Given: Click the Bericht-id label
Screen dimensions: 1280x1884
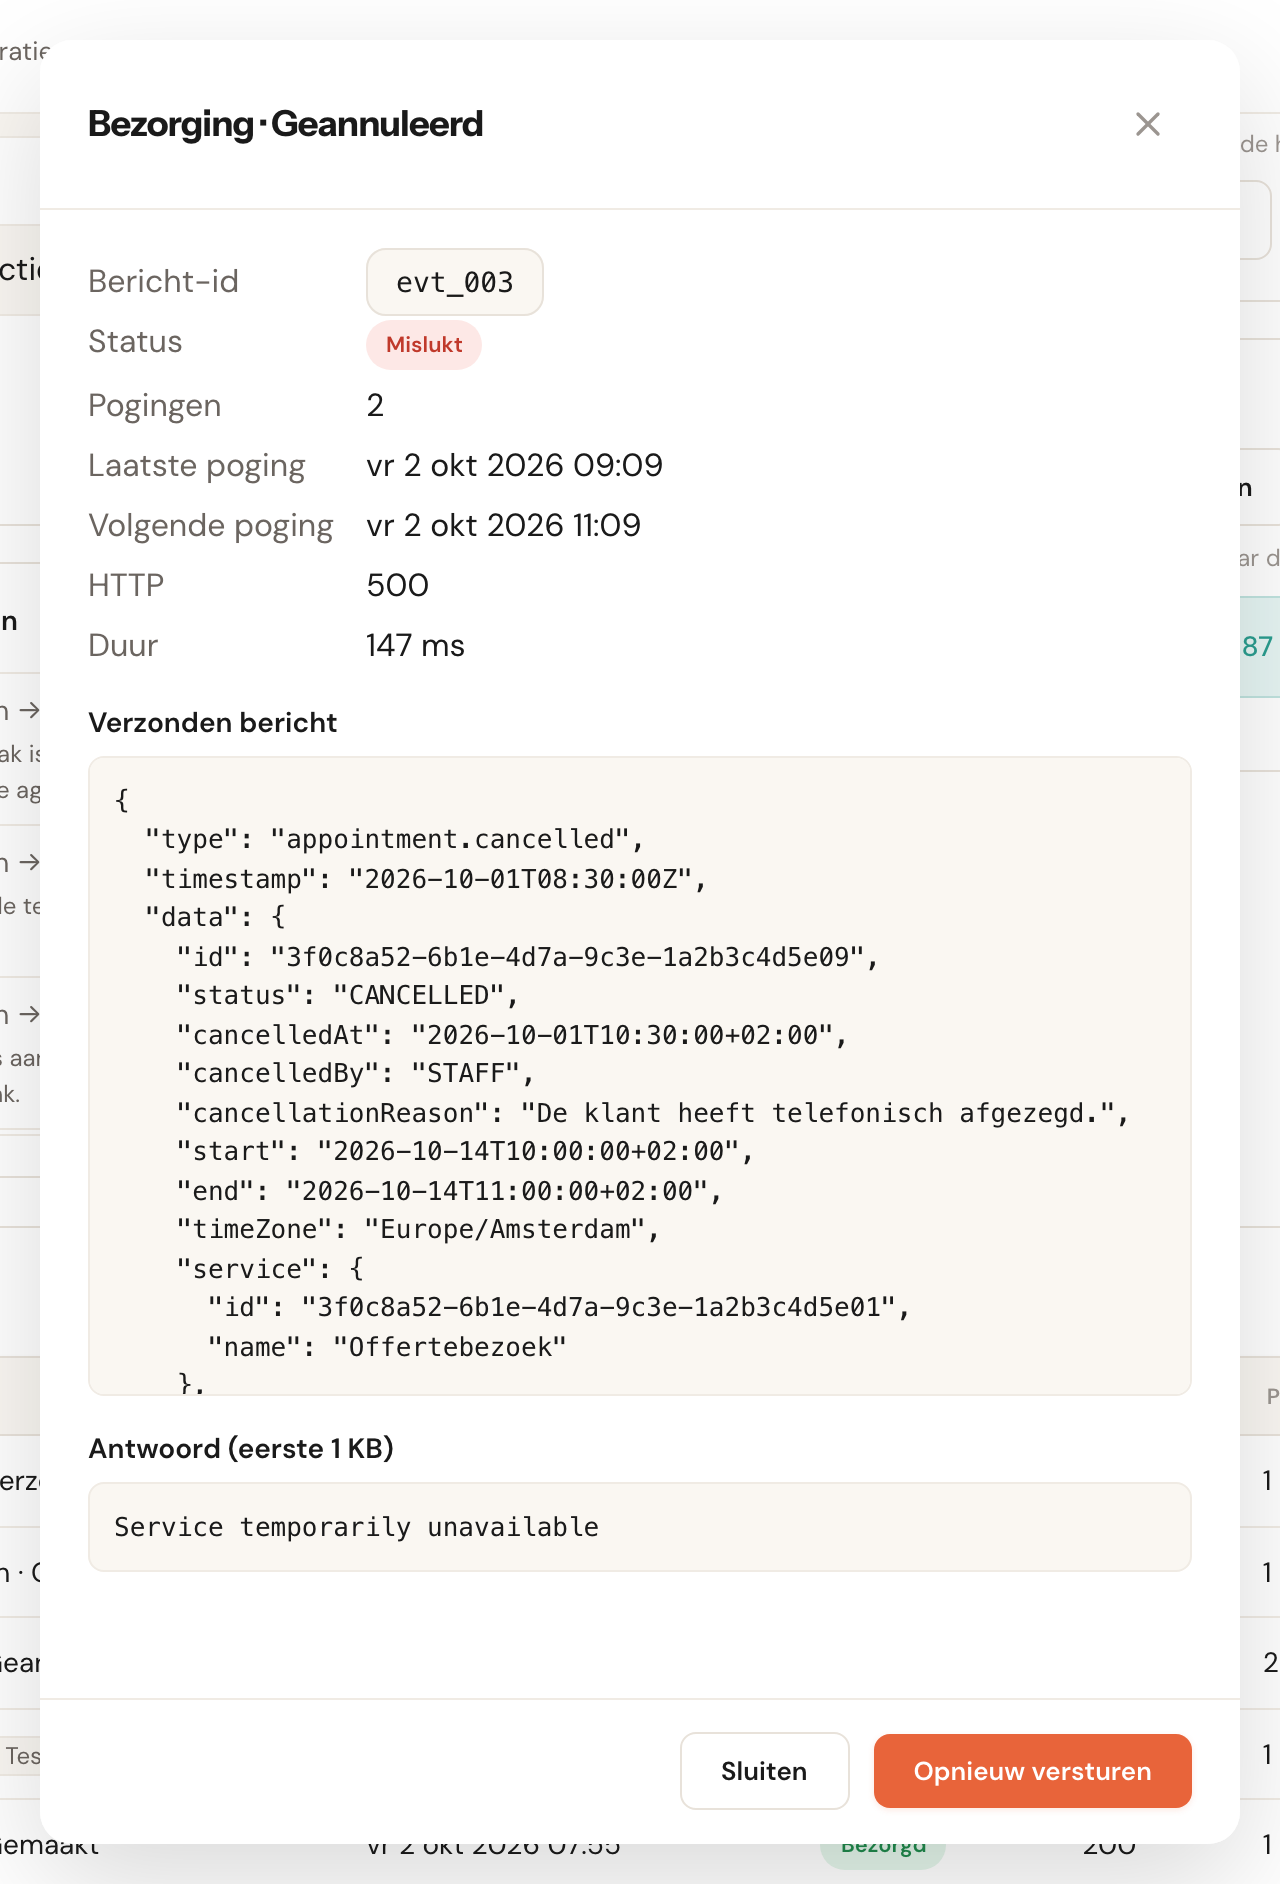Looking at the screenshot, I should click(164, 281).
